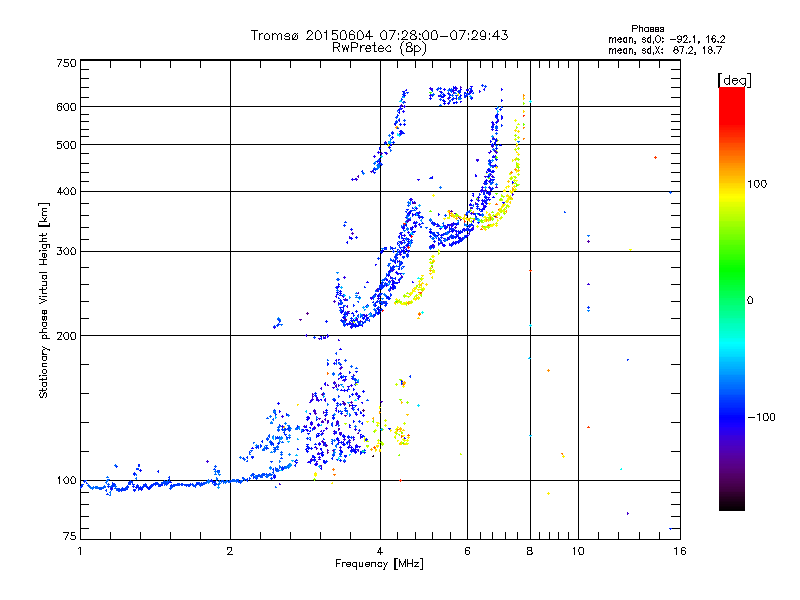
Task: Click the 'Stationary phase Virtual Height [km]' axis label
Action: tap(43, 300)
